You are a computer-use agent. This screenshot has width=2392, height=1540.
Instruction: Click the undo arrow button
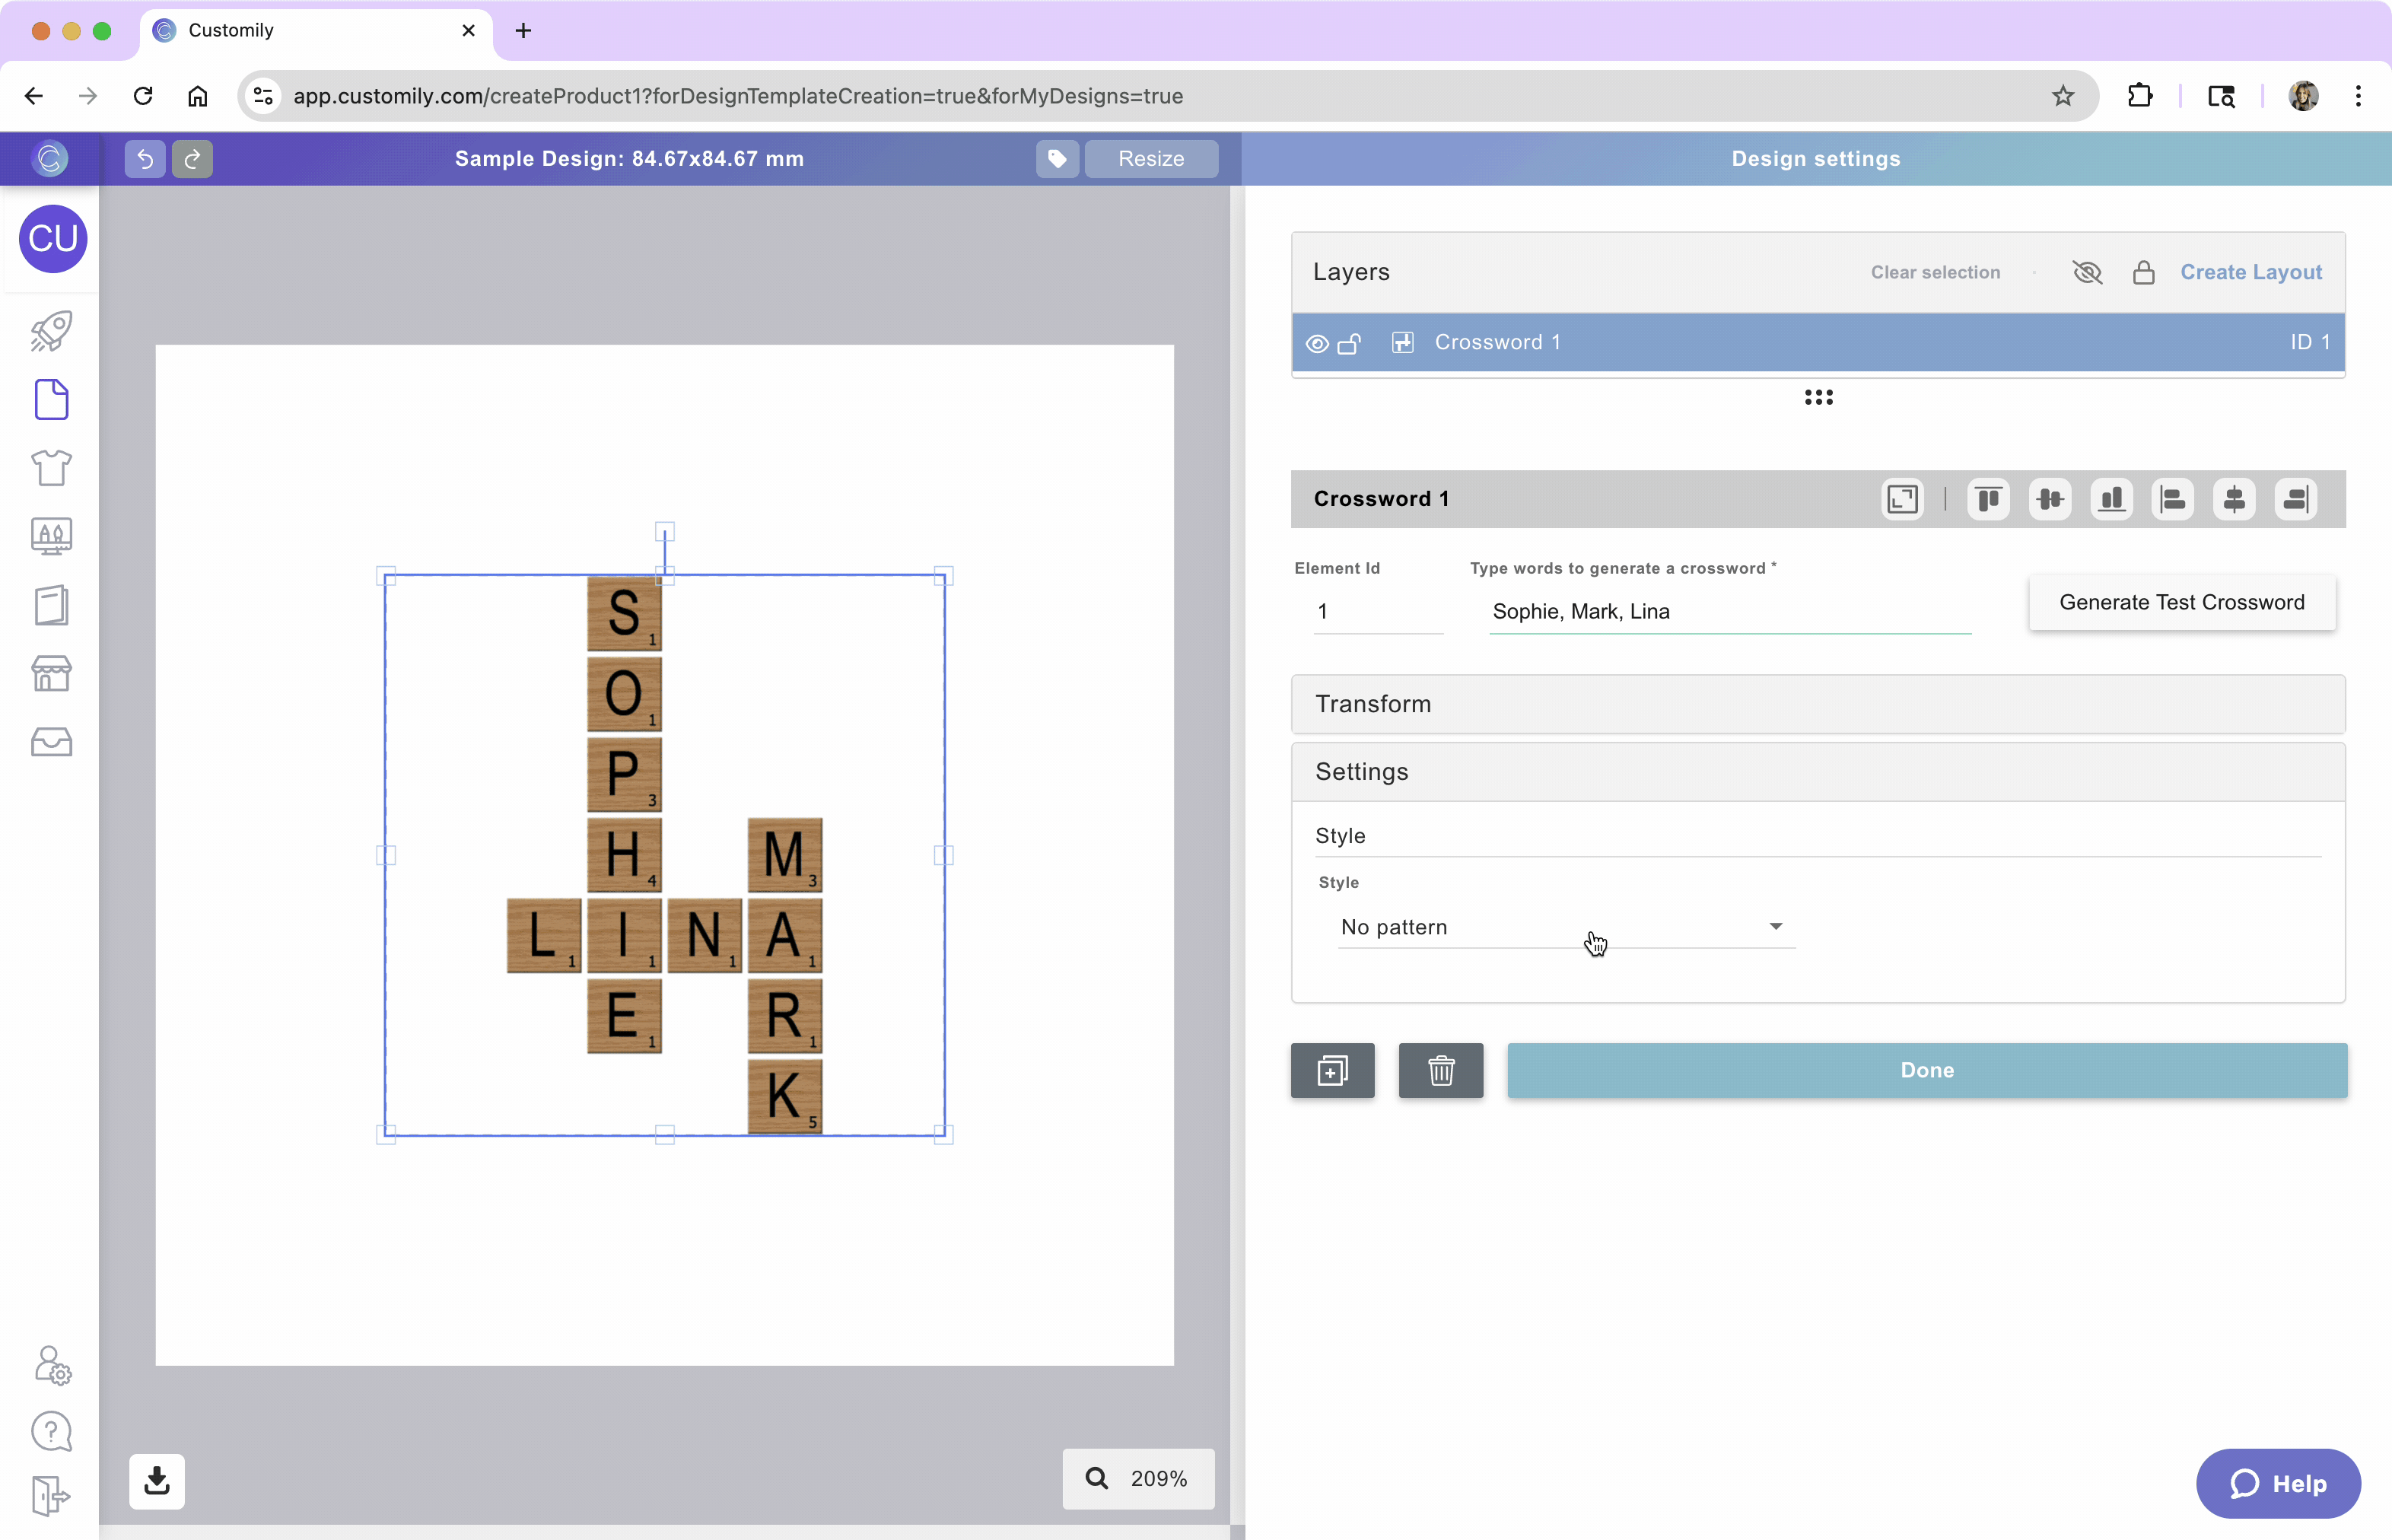tap(144, 158)
